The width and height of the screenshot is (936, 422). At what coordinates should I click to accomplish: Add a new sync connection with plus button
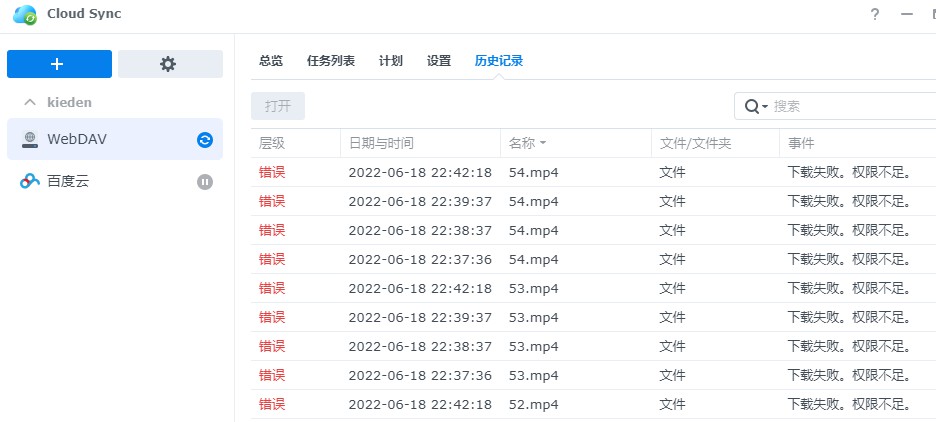(59, 64)
